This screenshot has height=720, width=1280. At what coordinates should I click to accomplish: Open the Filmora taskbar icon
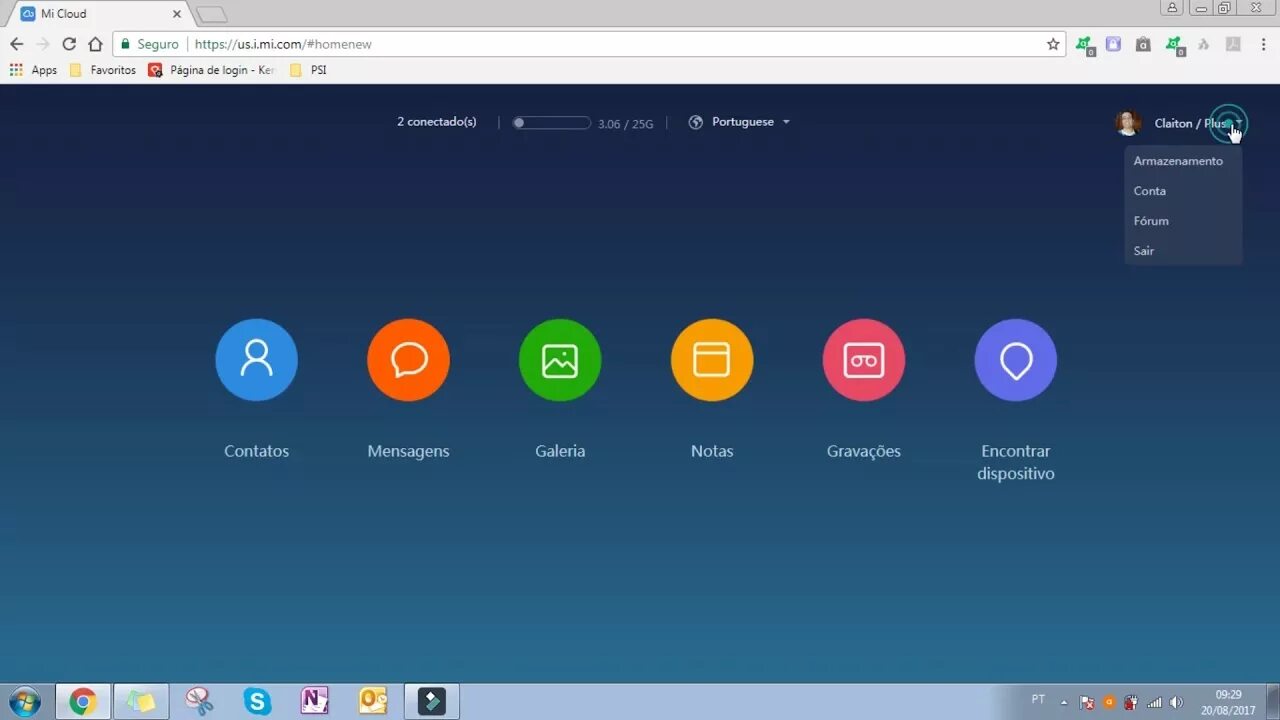point(431,702)
